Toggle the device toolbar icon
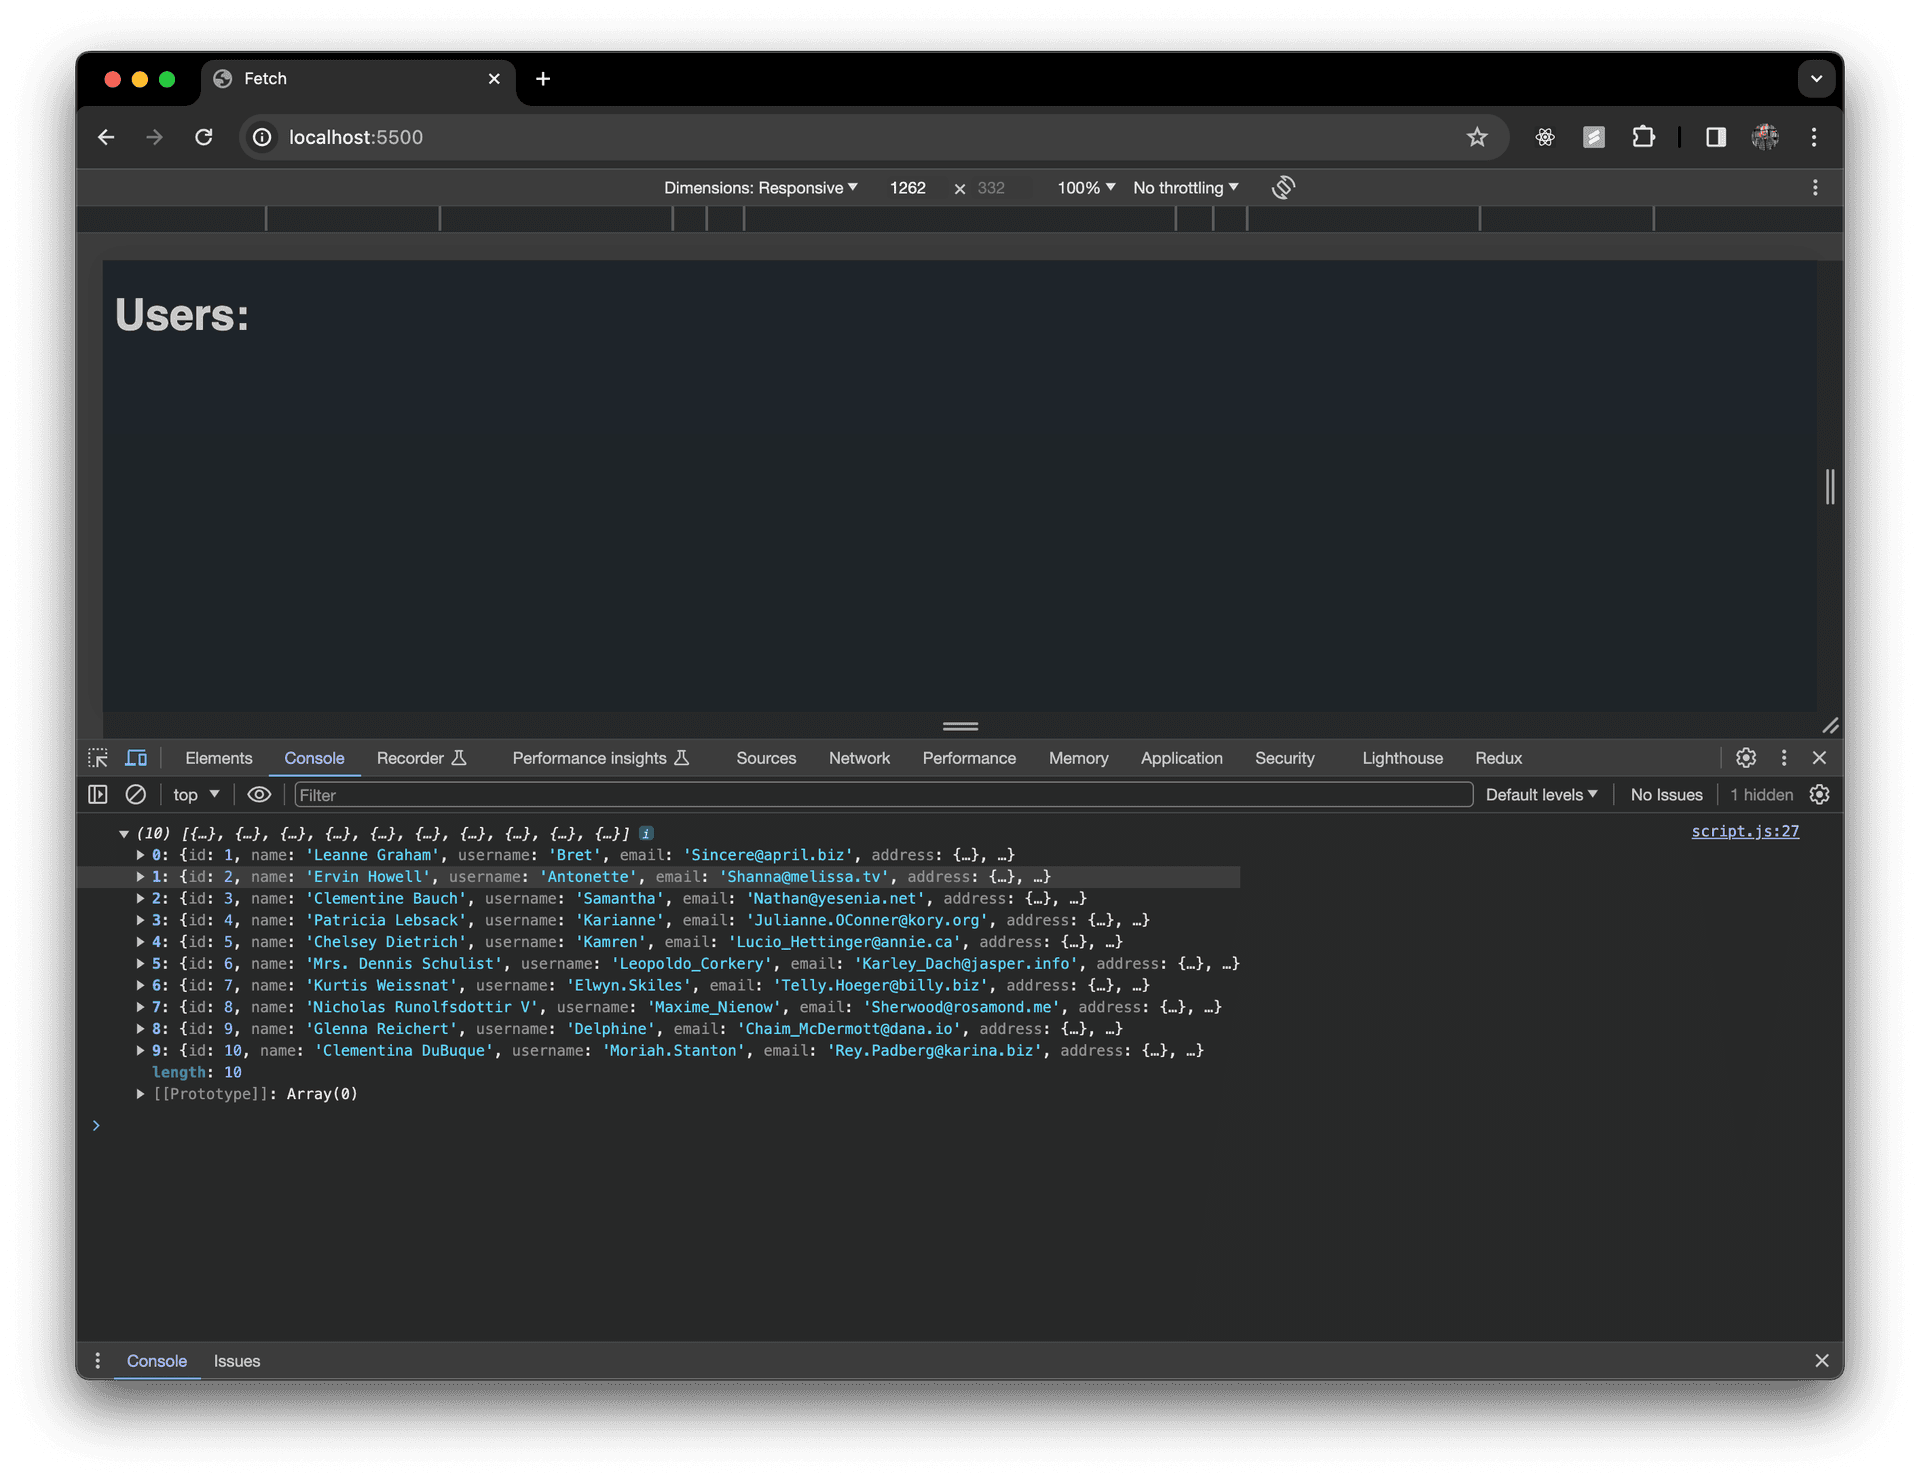This screenshot has height=1480, width=1920. tap(136, 758)
